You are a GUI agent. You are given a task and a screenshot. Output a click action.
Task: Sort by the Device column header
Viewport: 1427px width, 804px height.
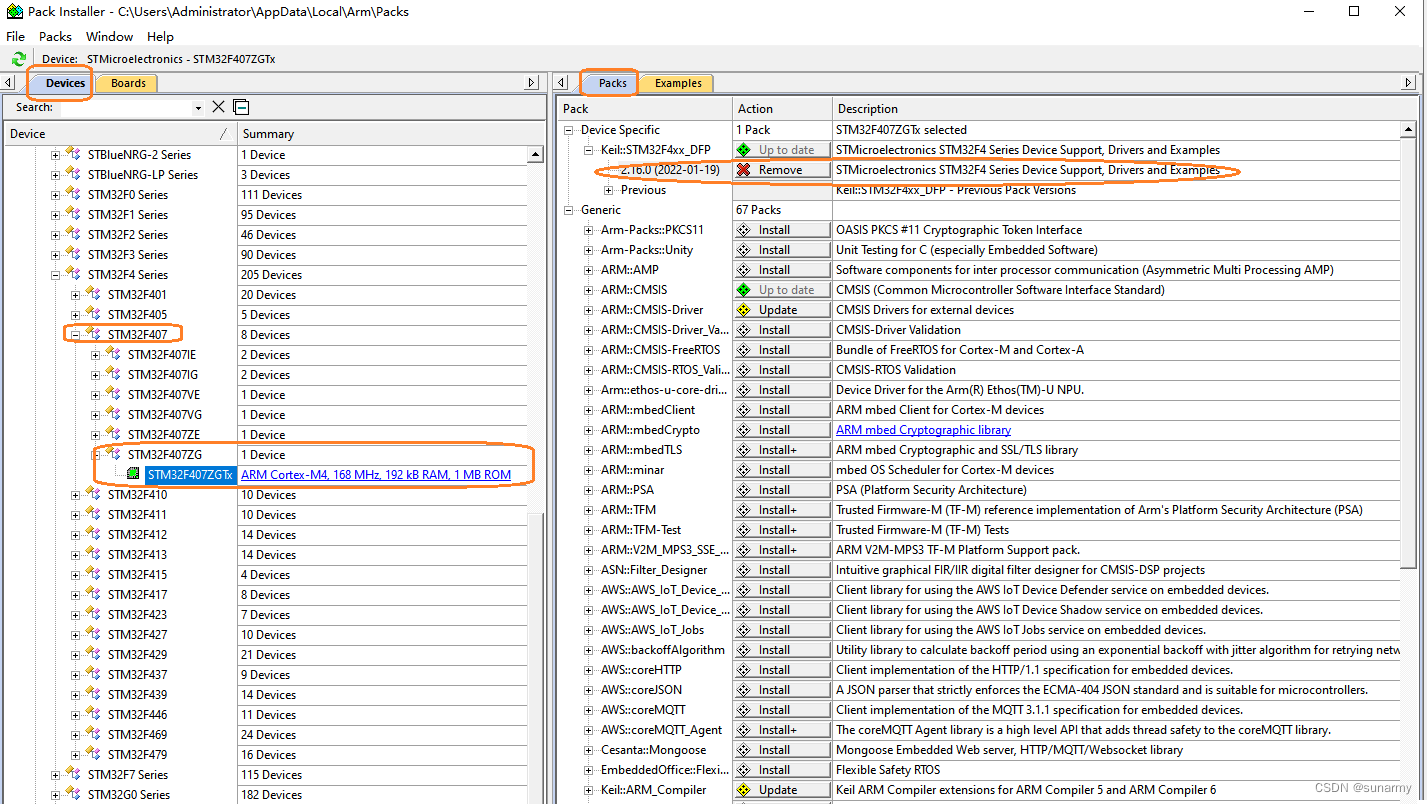pyautogui.click(x=120, y=133)
